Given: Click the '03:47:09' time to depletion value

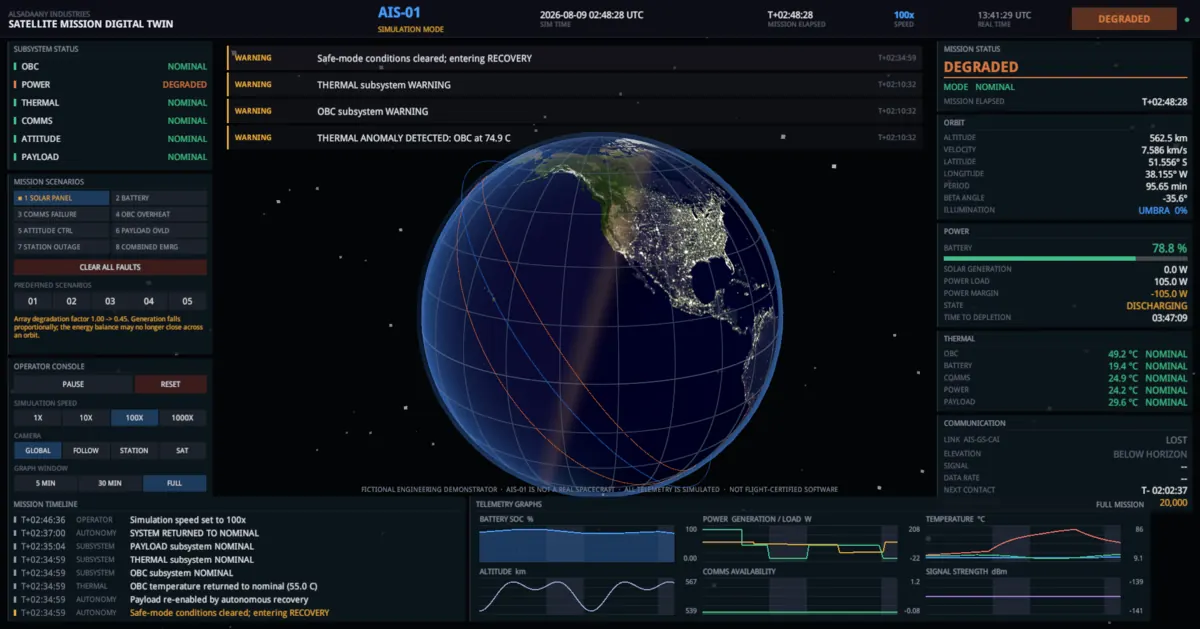Looking at the screenshot, I should [x=1168, y=318].
